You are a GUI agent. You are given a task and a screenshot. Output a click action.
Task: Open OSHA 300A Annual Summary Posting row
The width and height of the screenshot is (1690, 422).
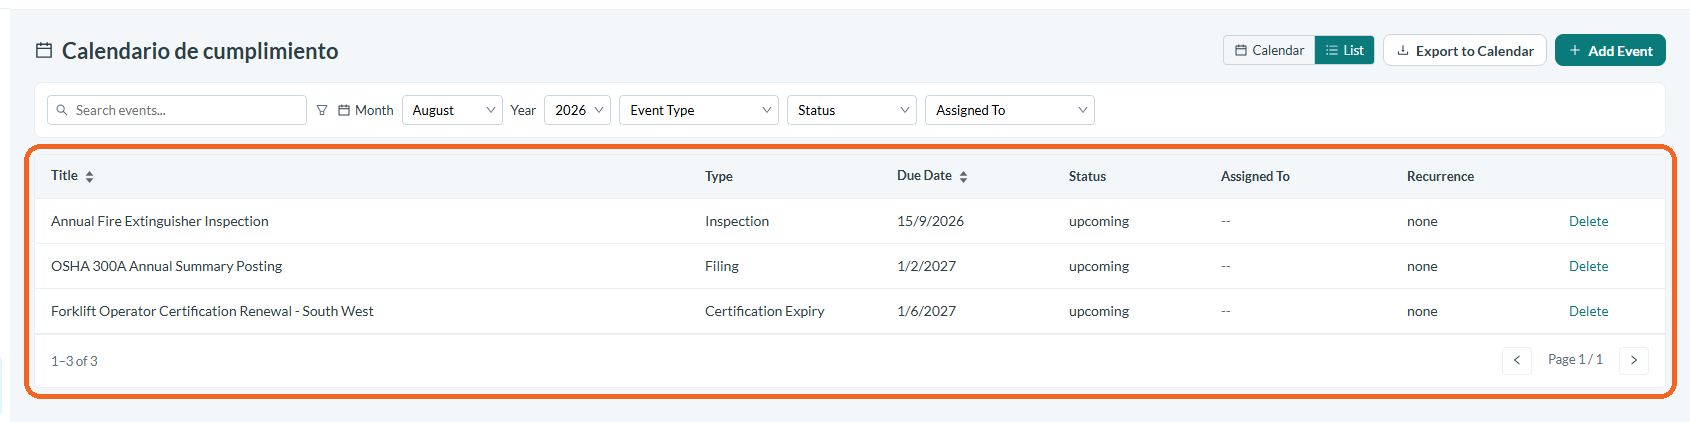click(850, 266)
